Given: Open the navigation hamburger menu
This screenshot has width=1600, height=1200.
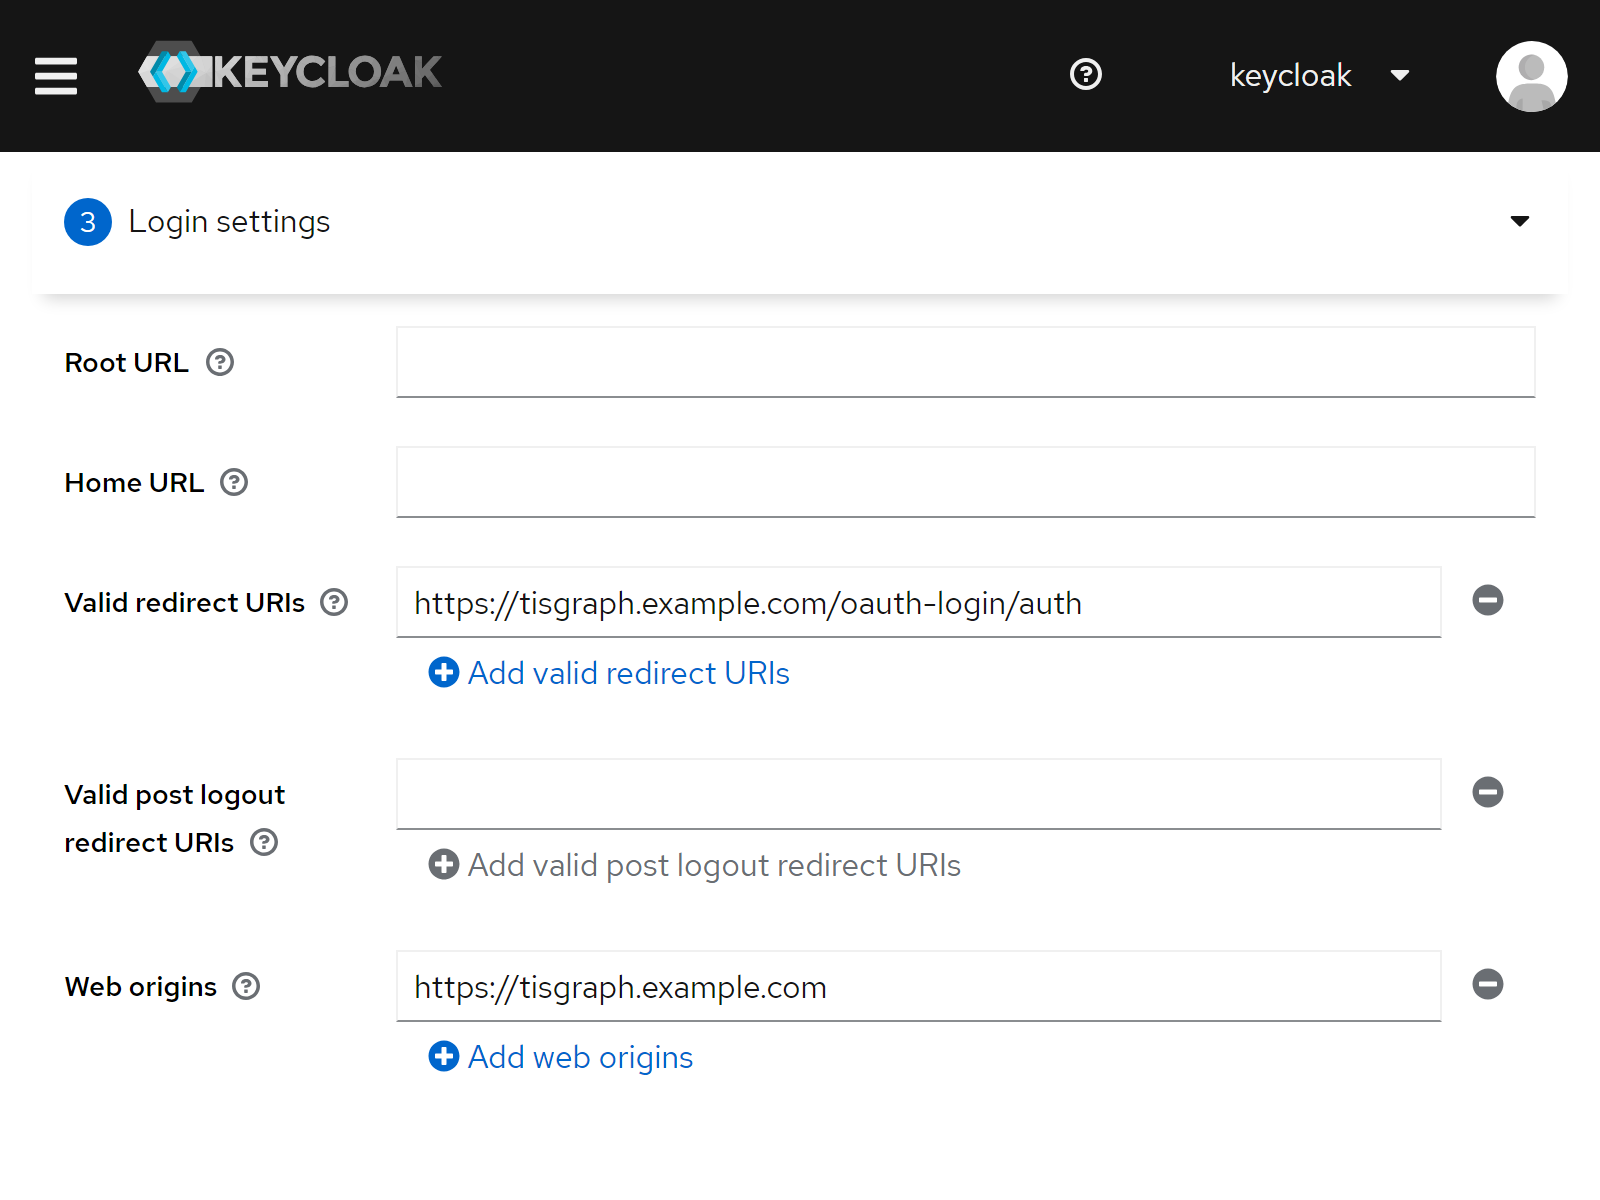Looking at the screenshot, I should (x=56, y=76).
